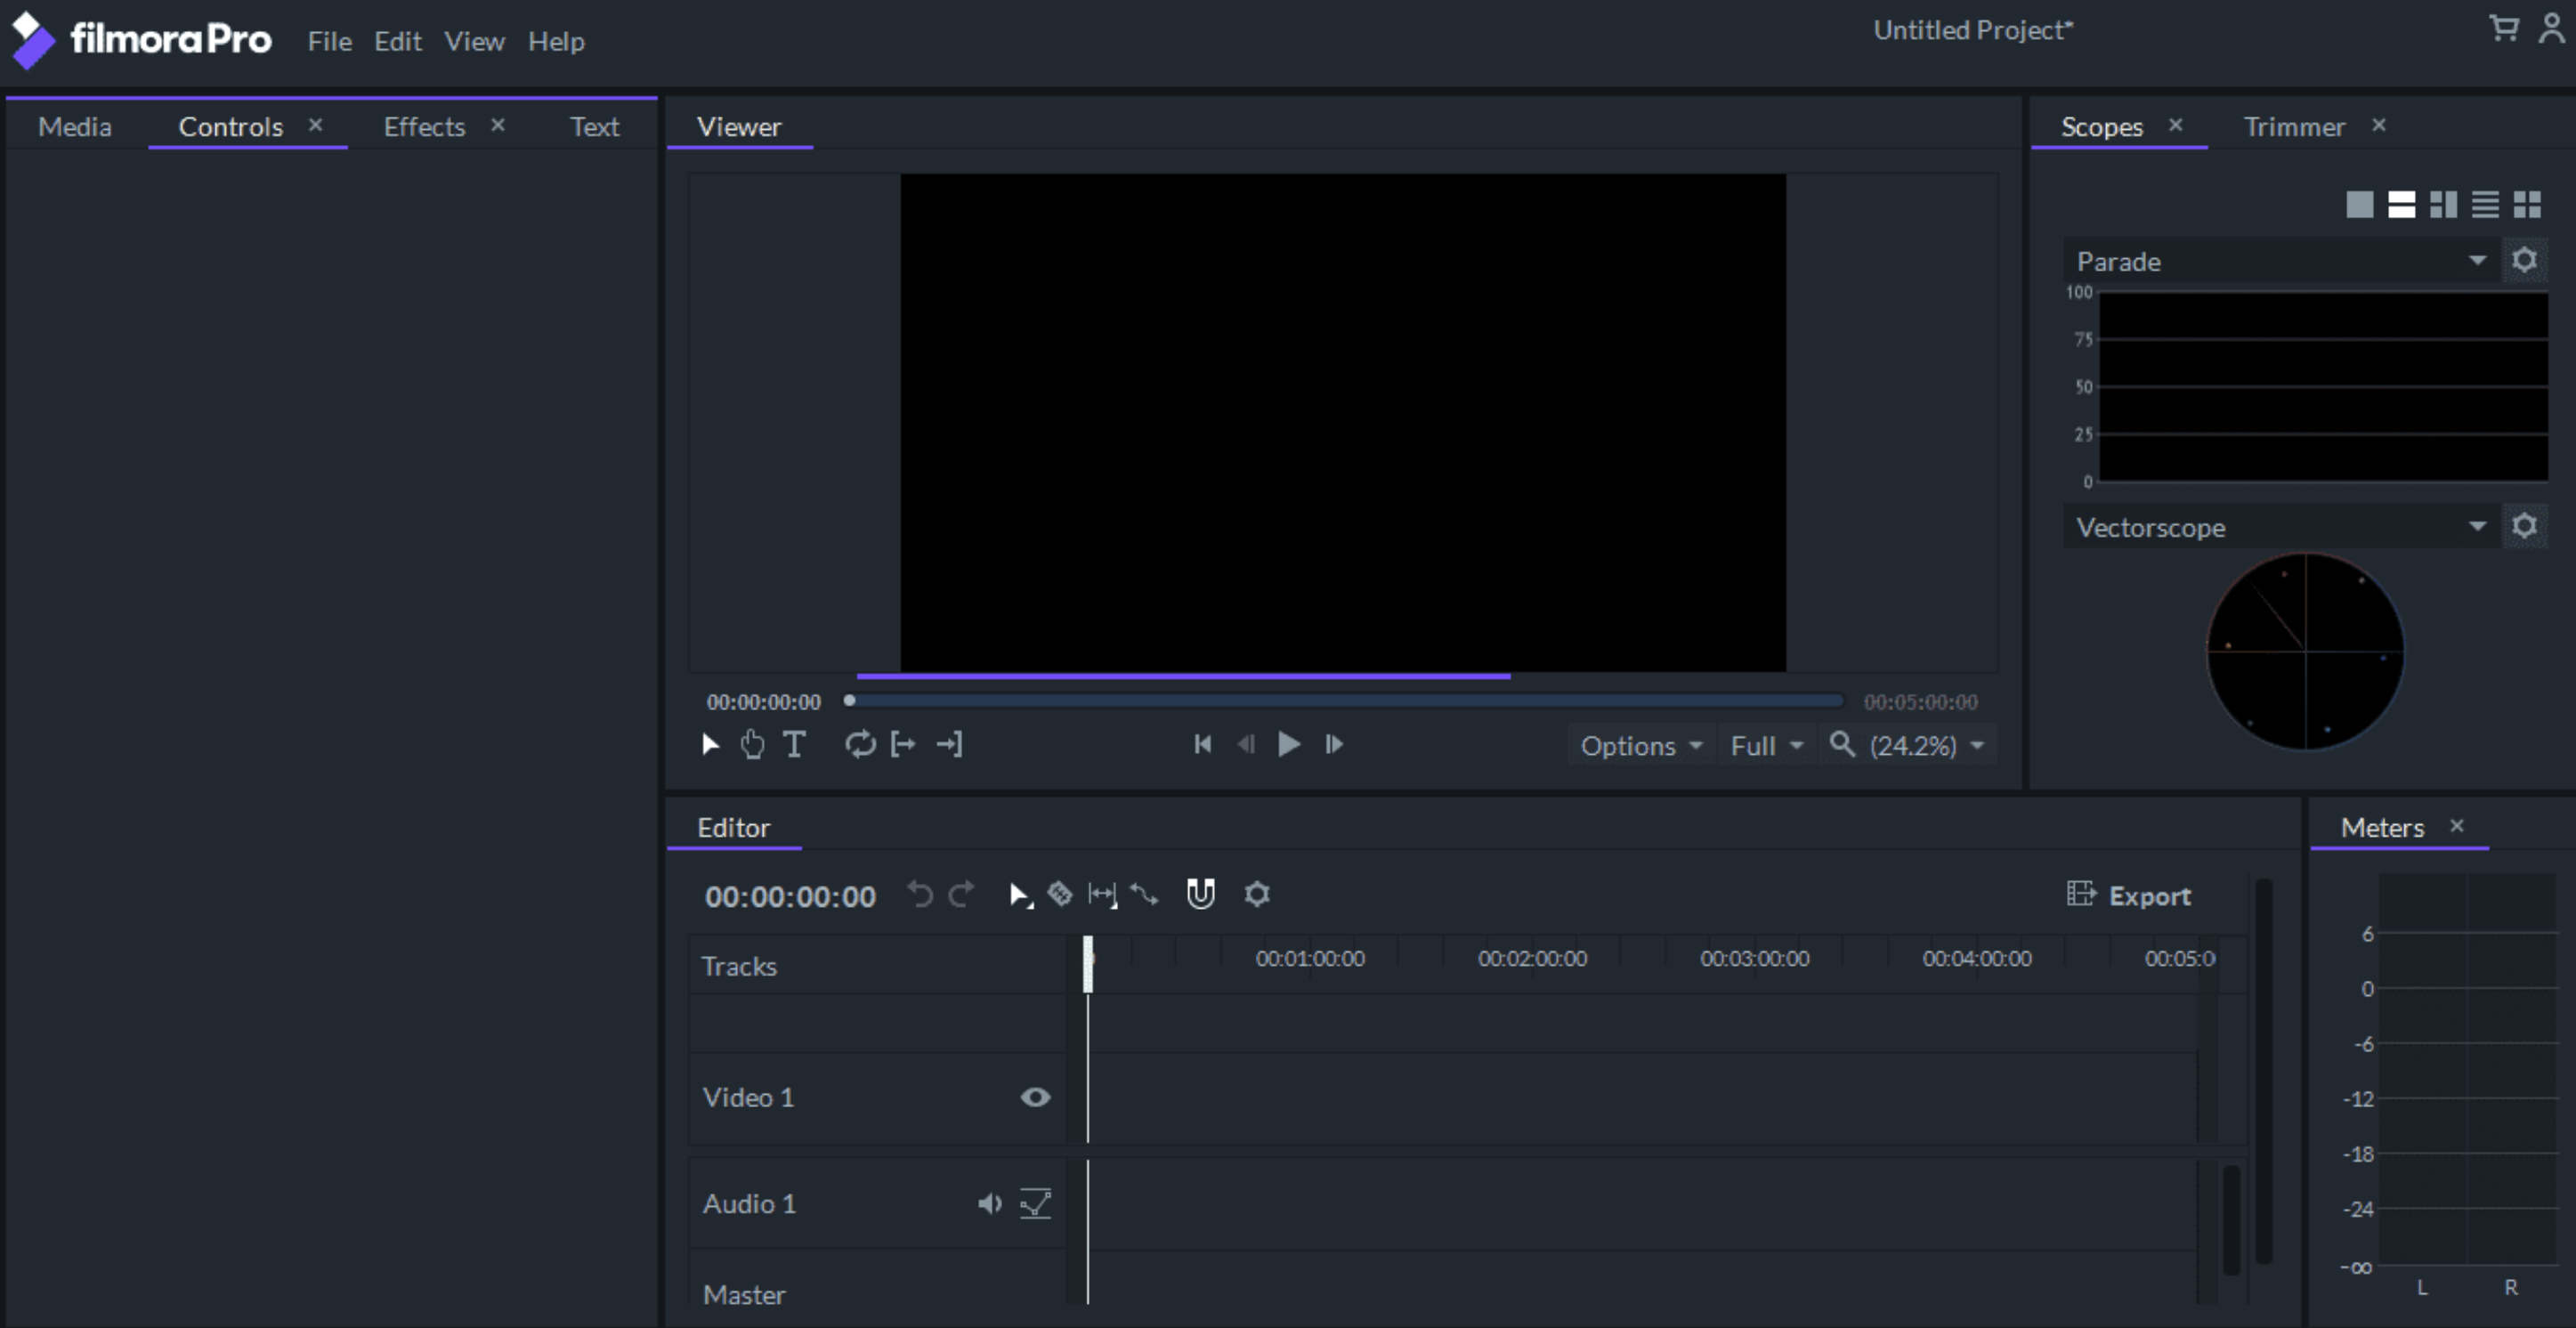Open Parade scope settings gear
Viewport: 2576px width, 1328px height.
tap(2525, 260)
